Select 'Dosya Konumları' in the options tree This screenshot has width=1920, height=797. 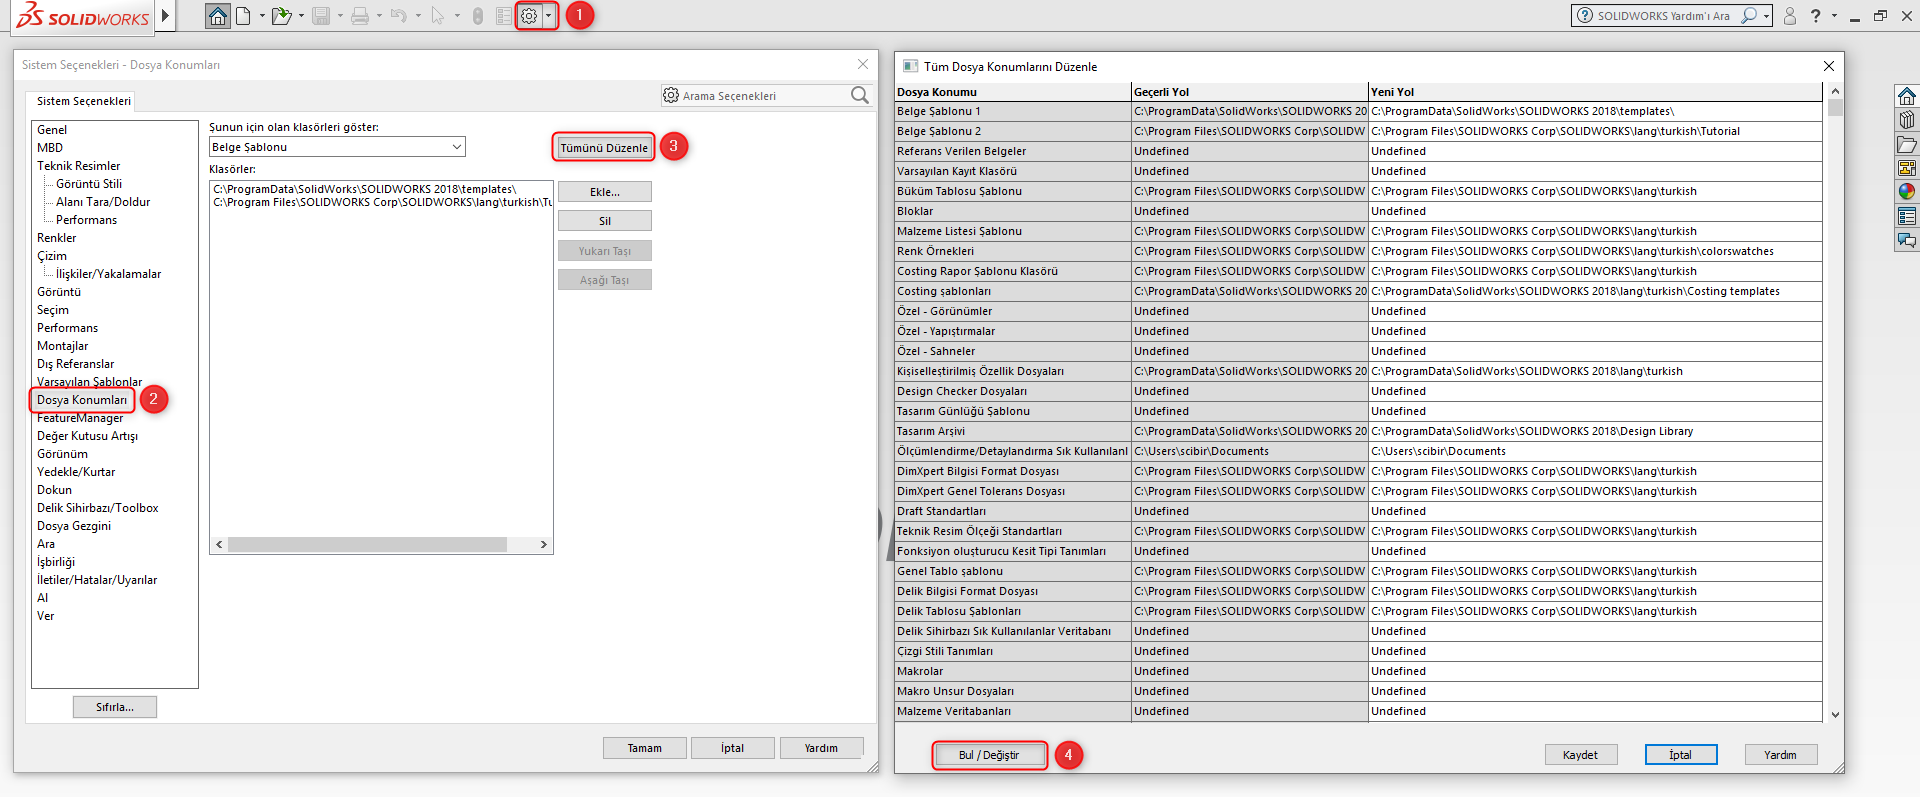(x=82, y=400)
